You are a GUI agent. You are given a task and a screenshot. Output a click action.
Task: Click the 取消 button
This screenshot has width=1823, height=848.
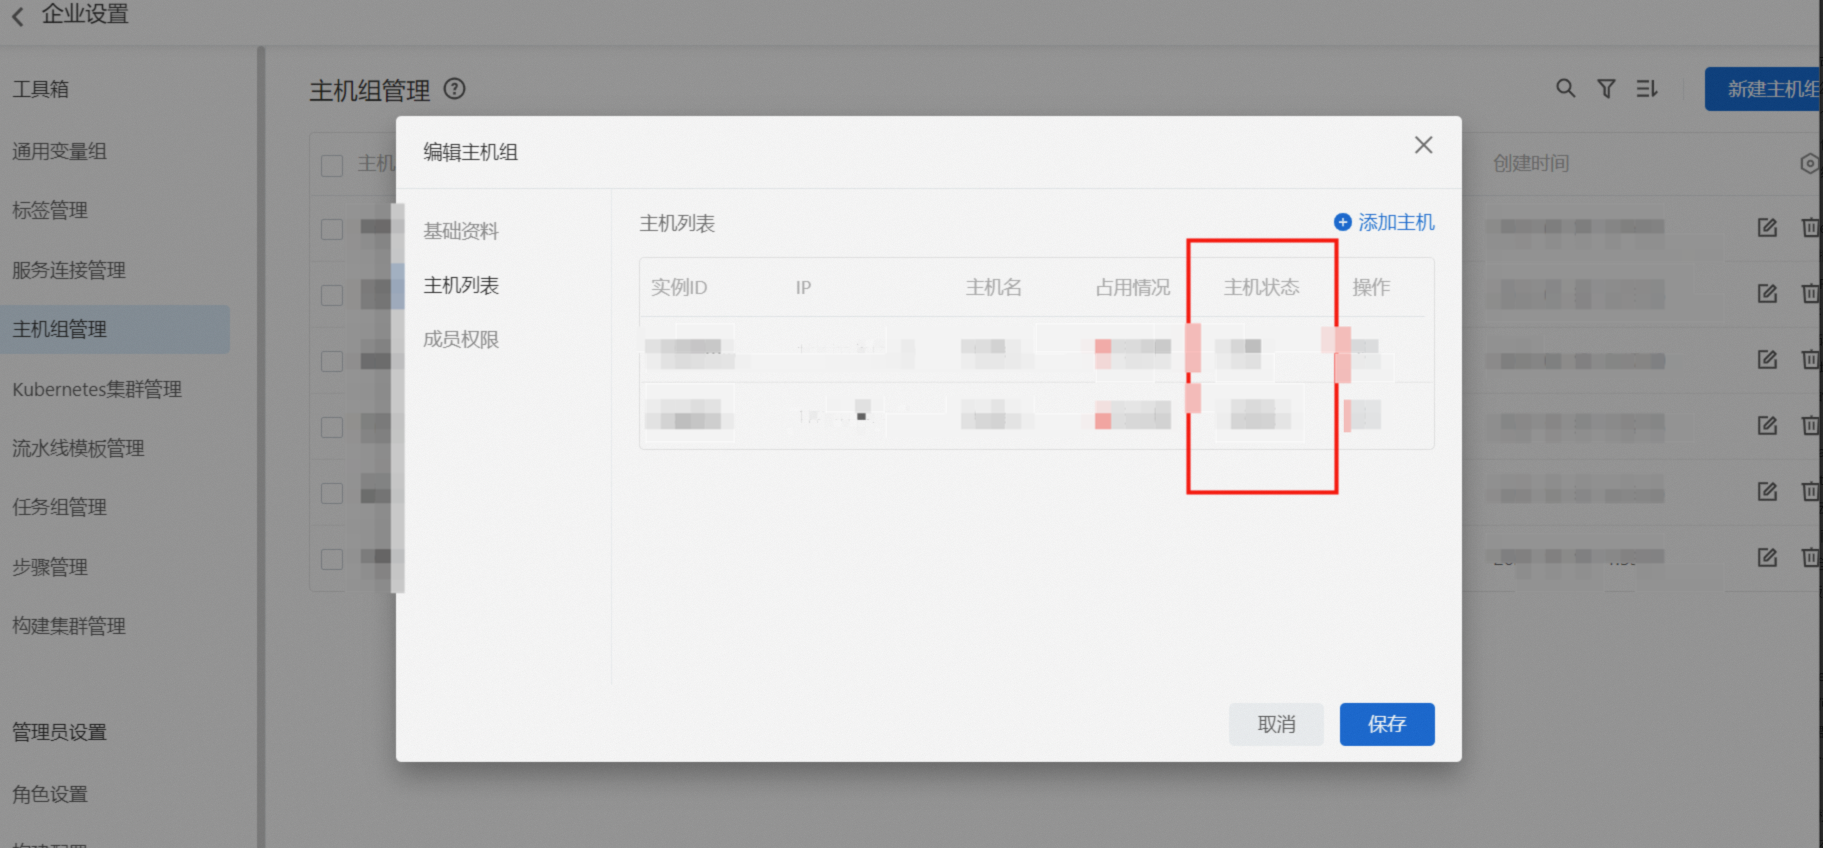pyautogui.click(x=1276, y=724)
